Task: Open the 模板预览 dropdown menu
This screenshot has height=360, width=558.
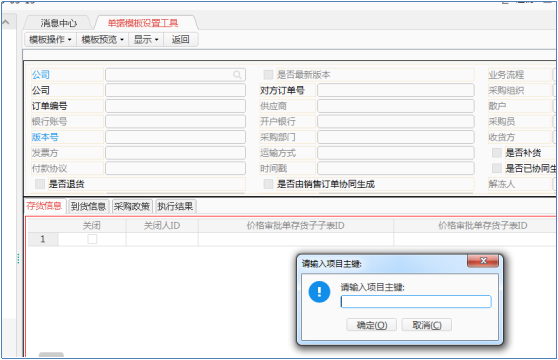Action: [x=102, y=39]
